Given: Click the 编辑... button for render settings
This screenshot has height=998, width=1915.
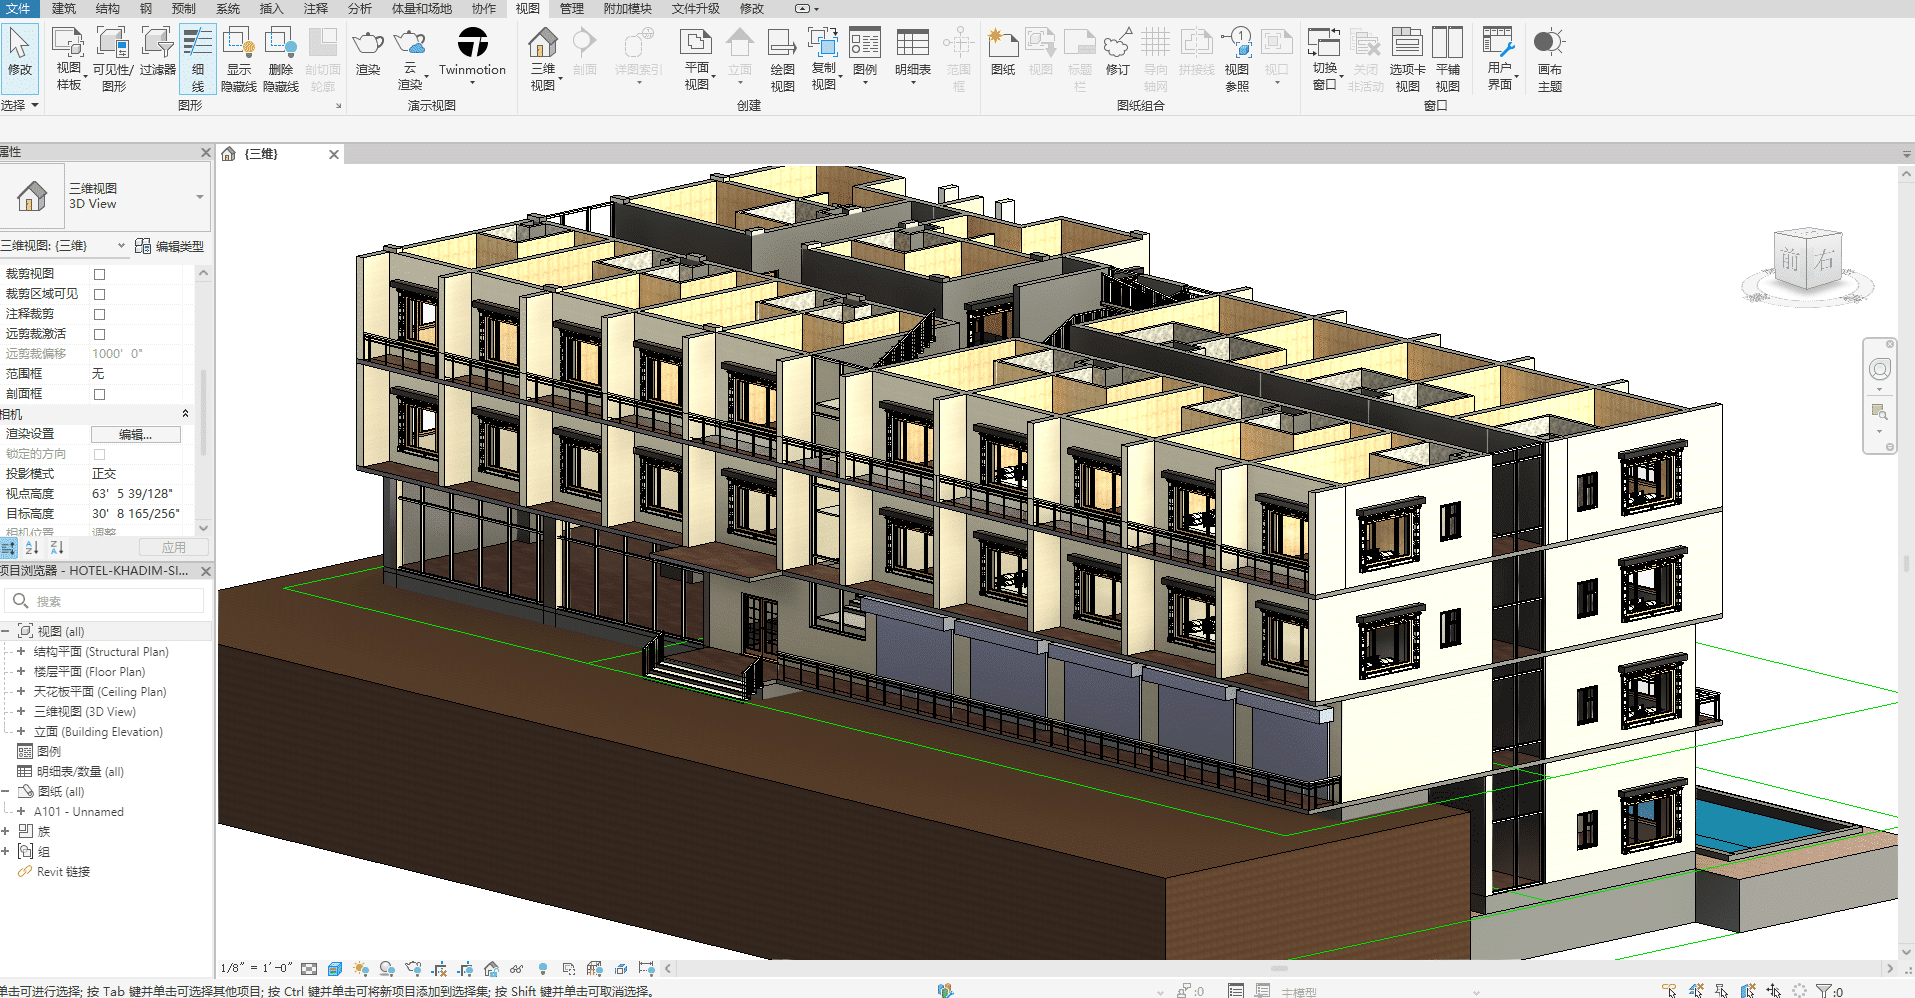Looking at the screenshot, I should pos(135,434).
